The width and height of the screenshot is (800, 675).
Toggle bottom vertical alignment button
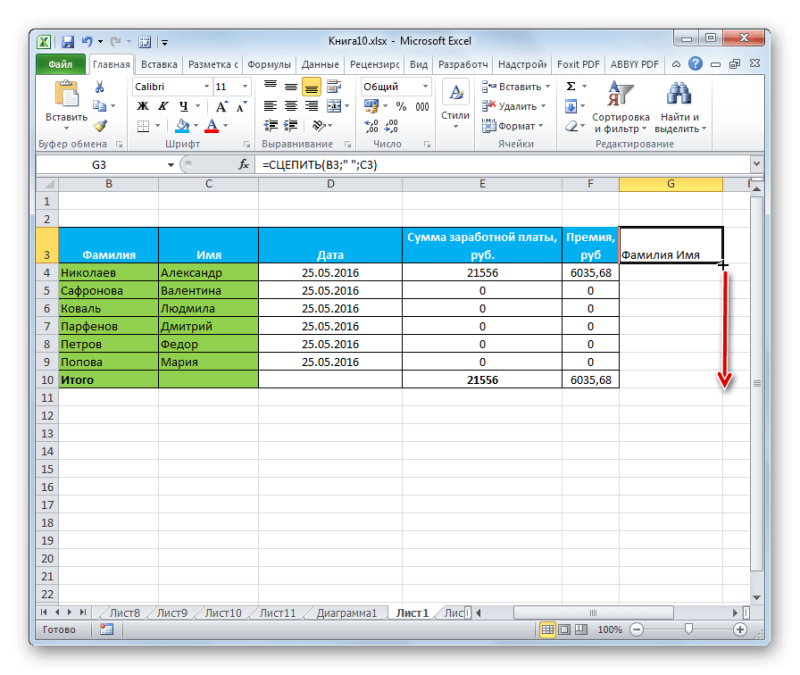311,87
